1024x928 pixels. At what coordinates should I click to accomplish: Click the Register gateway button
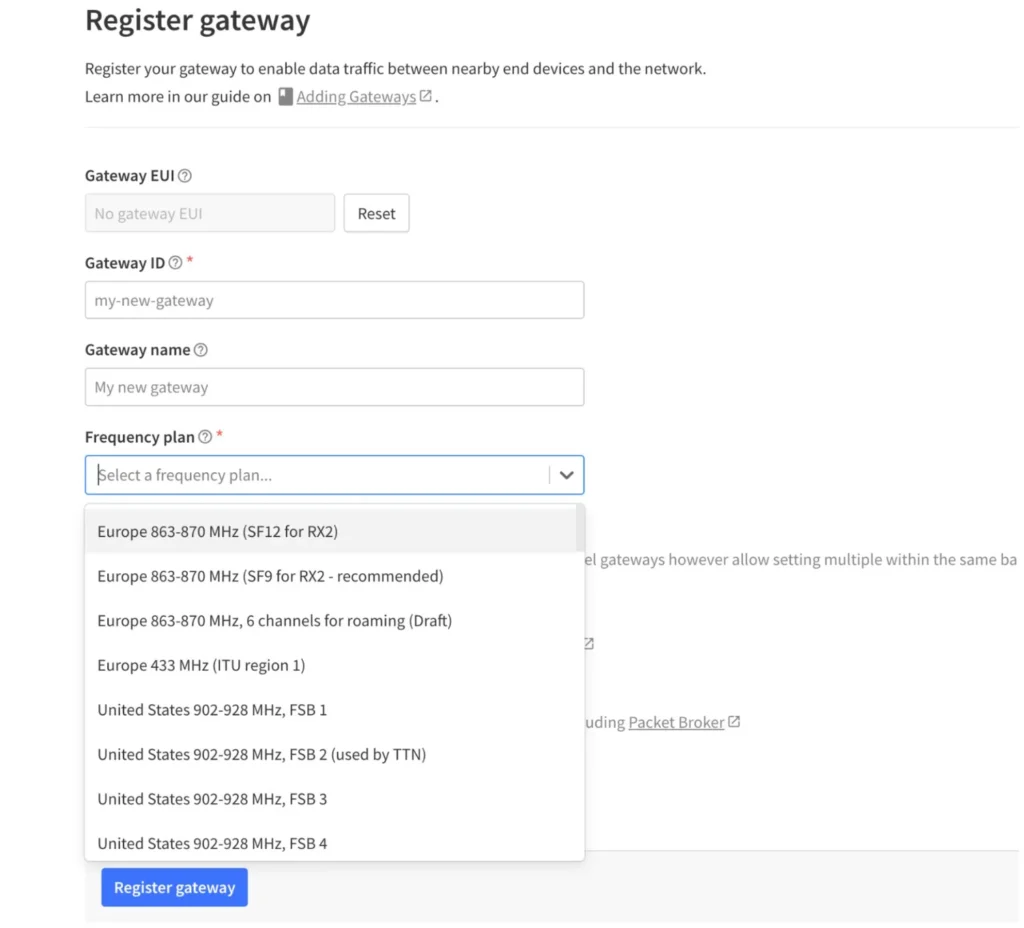pos(174,887)
